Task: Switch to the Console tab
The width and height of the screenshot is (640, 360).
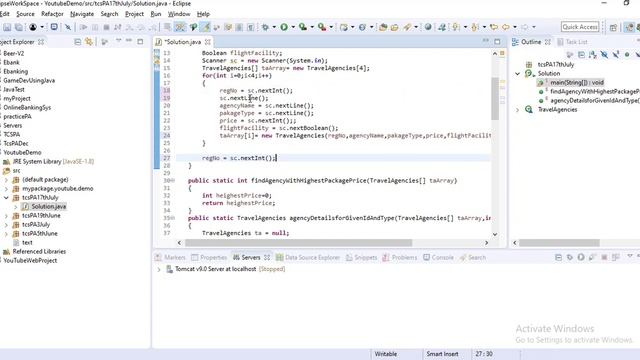Action: pyautogui.click(x=438, y=258)
